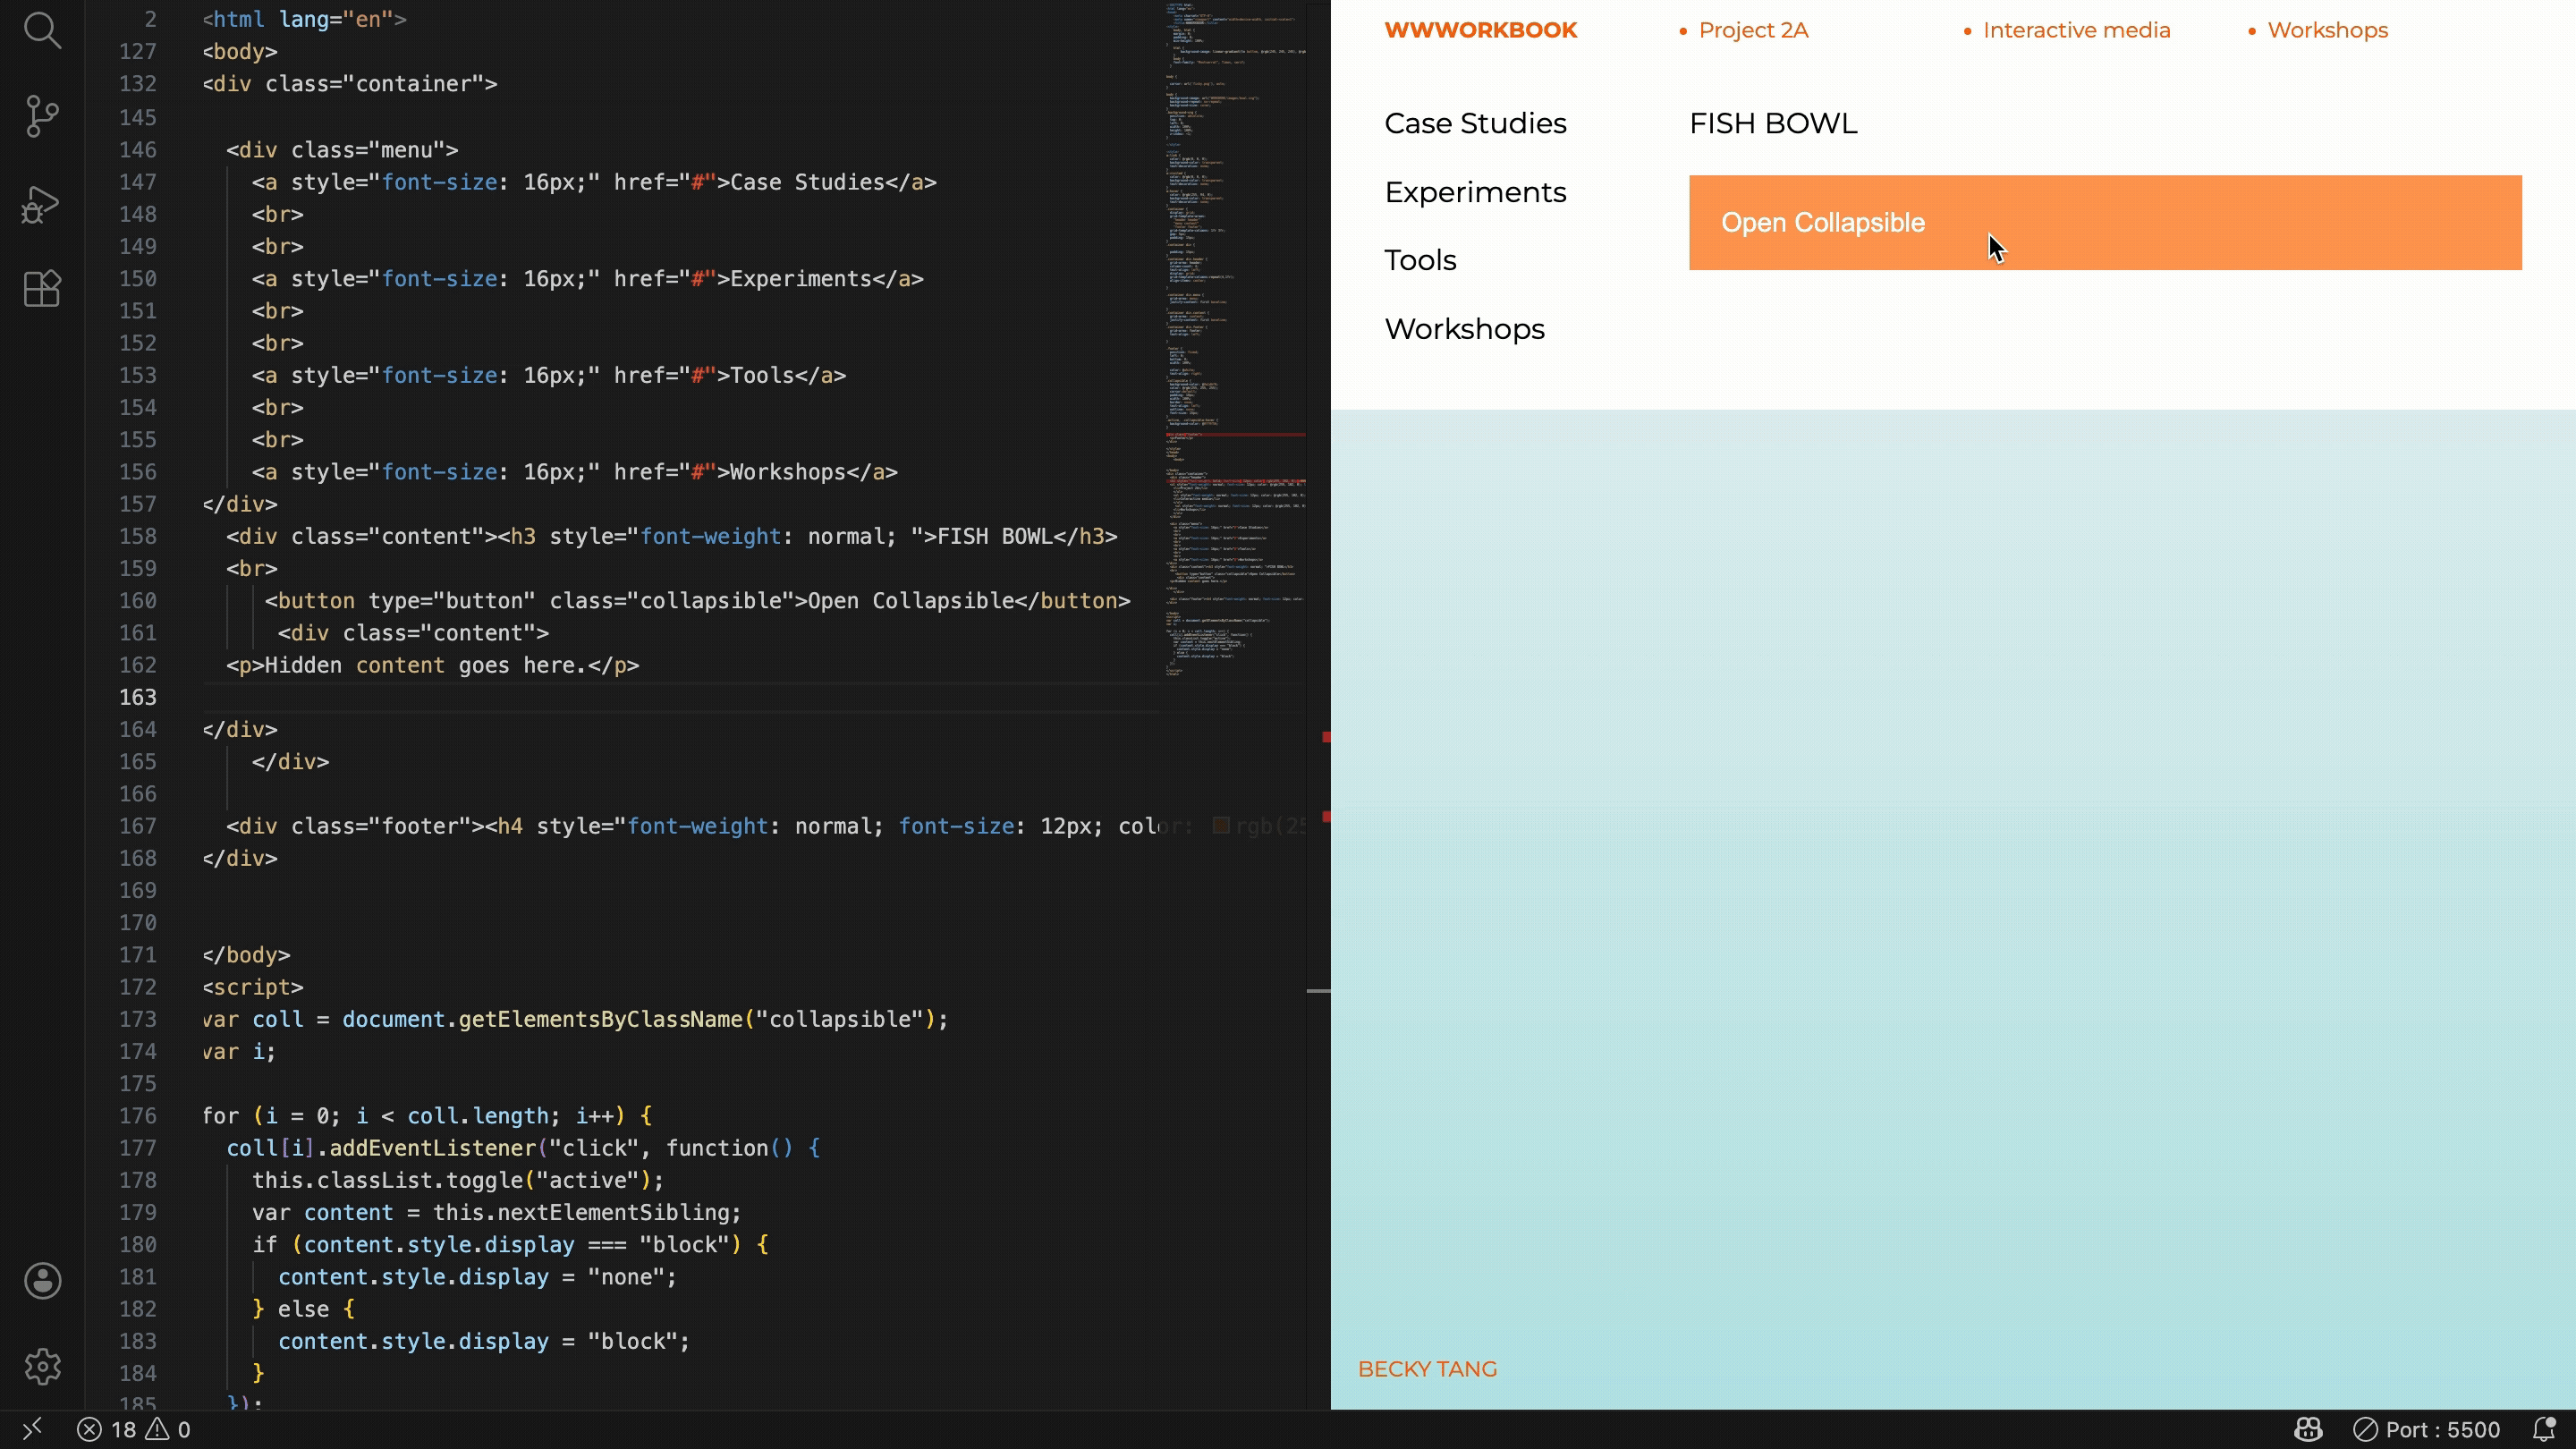Open the Interactive media nav link

point(2076,30)
